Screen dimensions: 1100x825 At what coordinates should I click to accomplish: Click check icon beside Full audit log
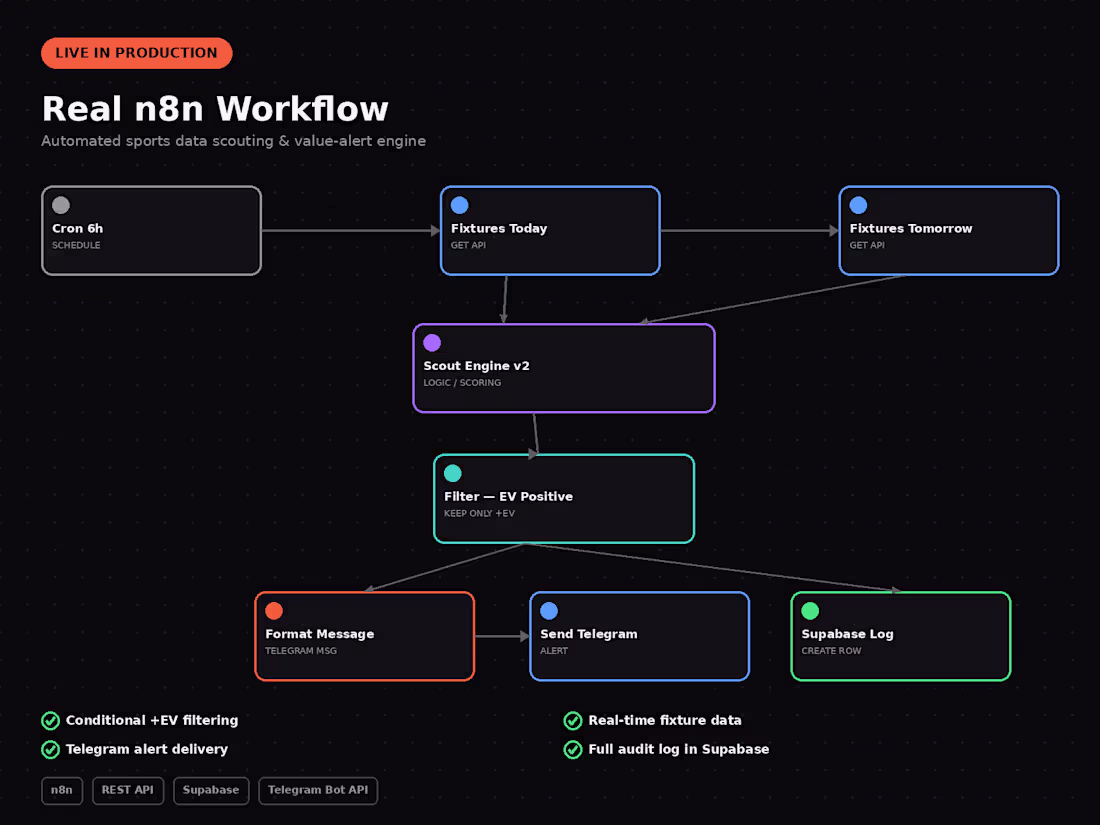click(x=573, y=749)
